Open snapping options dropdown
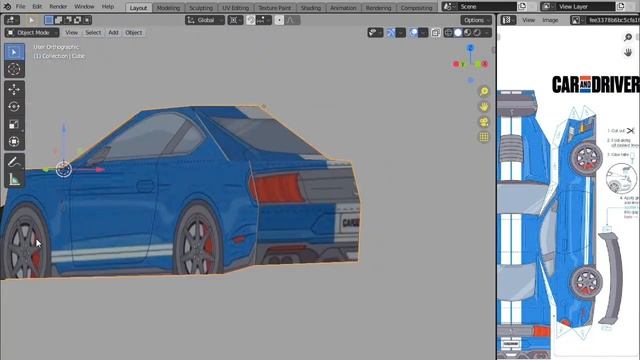This screenshot has height=360, width=640. [264, 20]
